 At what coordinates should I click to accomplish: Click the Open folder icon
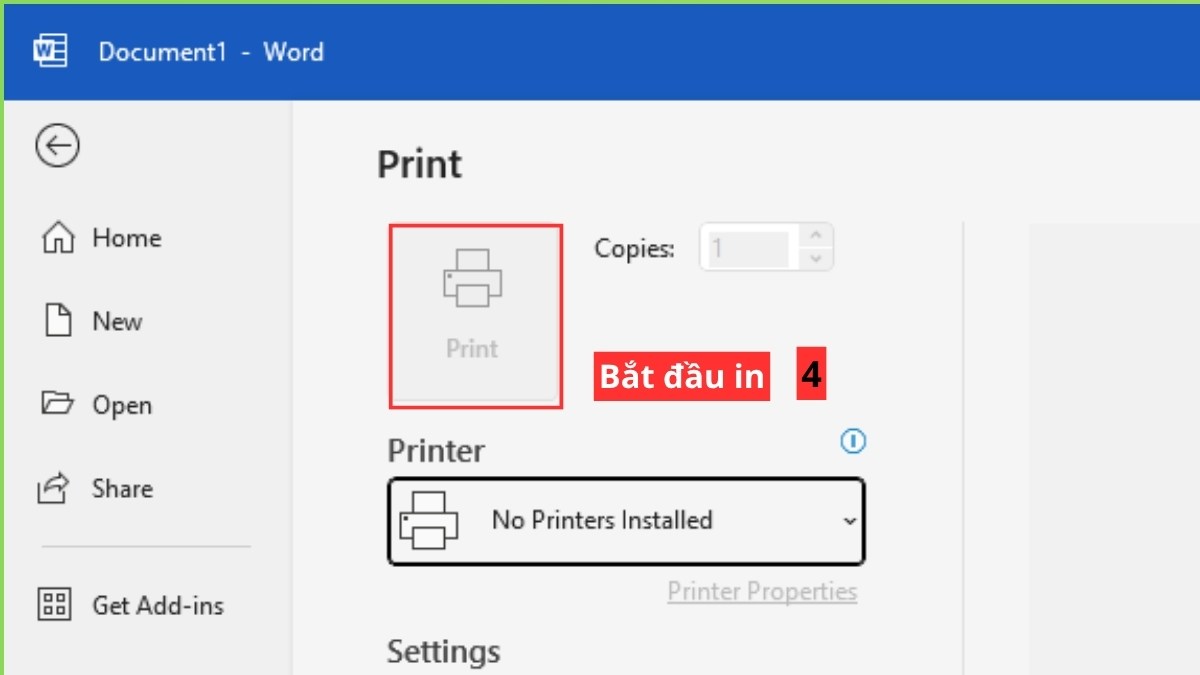coord(56,405)
